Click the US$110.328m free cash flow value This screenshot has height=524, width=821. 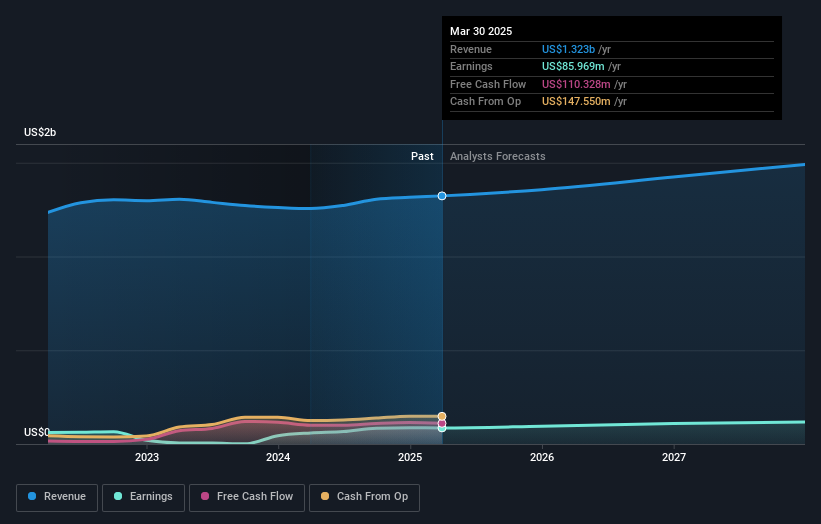point(576,84)
